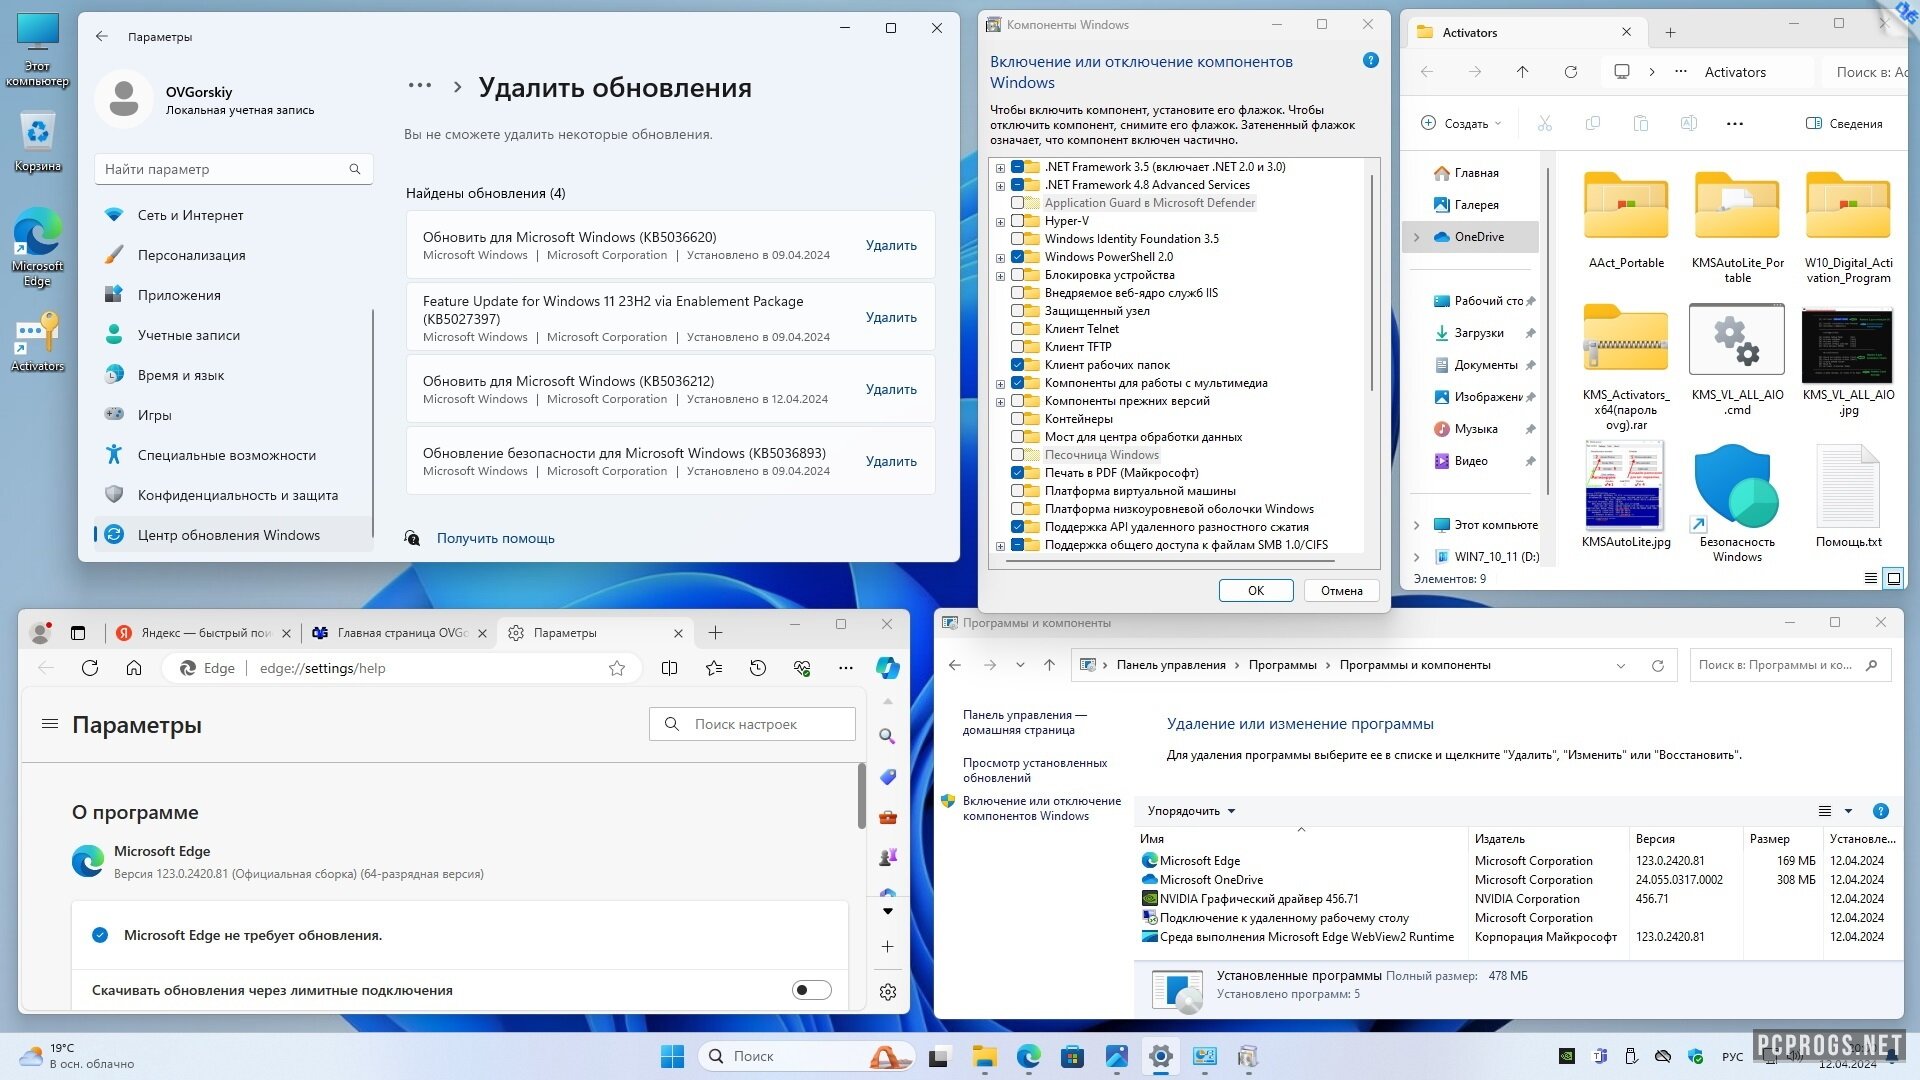
Task: Open Edge split screen icon
Action: tap(670, 668)
